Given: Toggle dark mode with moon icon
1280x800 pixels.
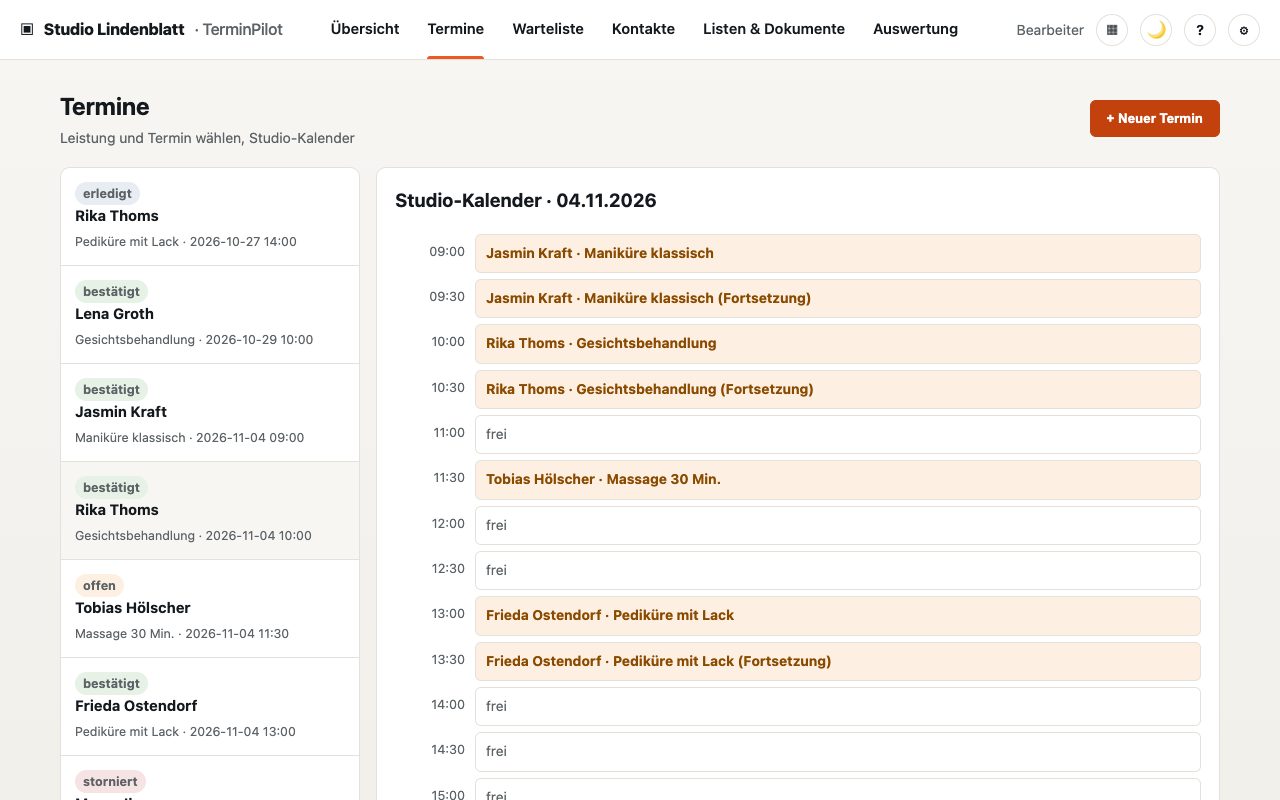Looking at the screenshot, I should (x=1156, y=30).
